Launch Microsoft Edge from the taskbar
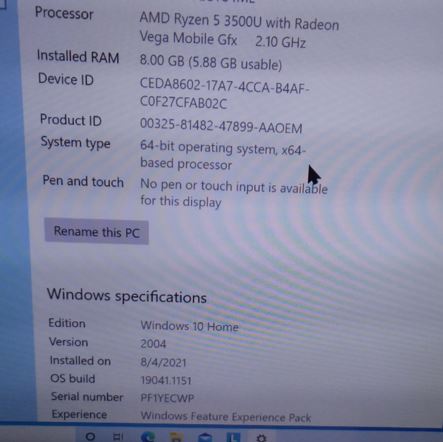The height and width of the screenshot is (442, 443). 148,436
